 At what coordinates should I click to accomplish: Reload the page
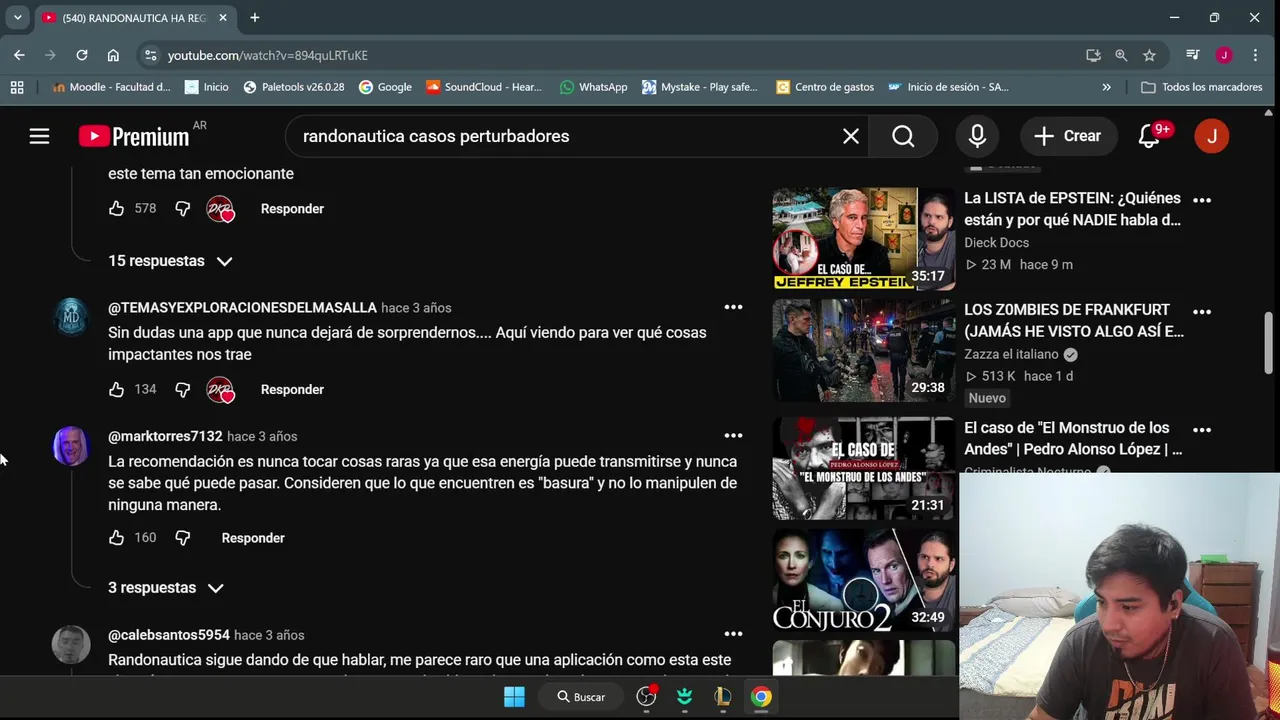(x=82, y=55)
